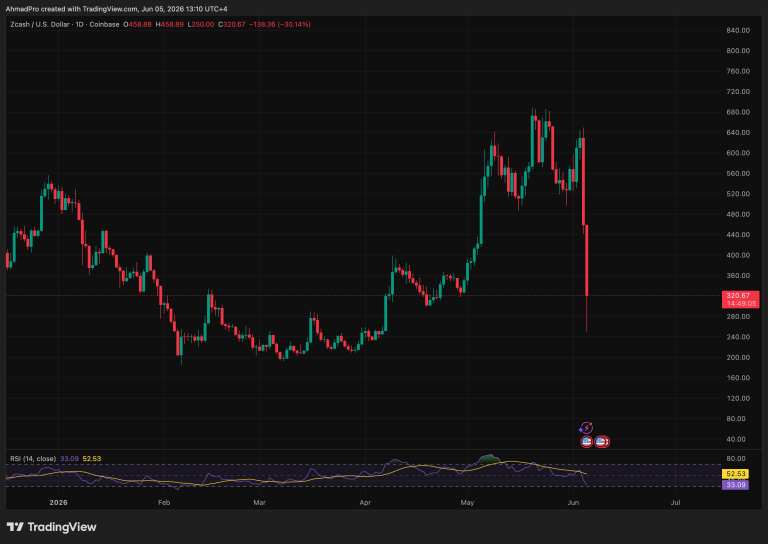Click the 800.00 price axis label

(738, 51)
